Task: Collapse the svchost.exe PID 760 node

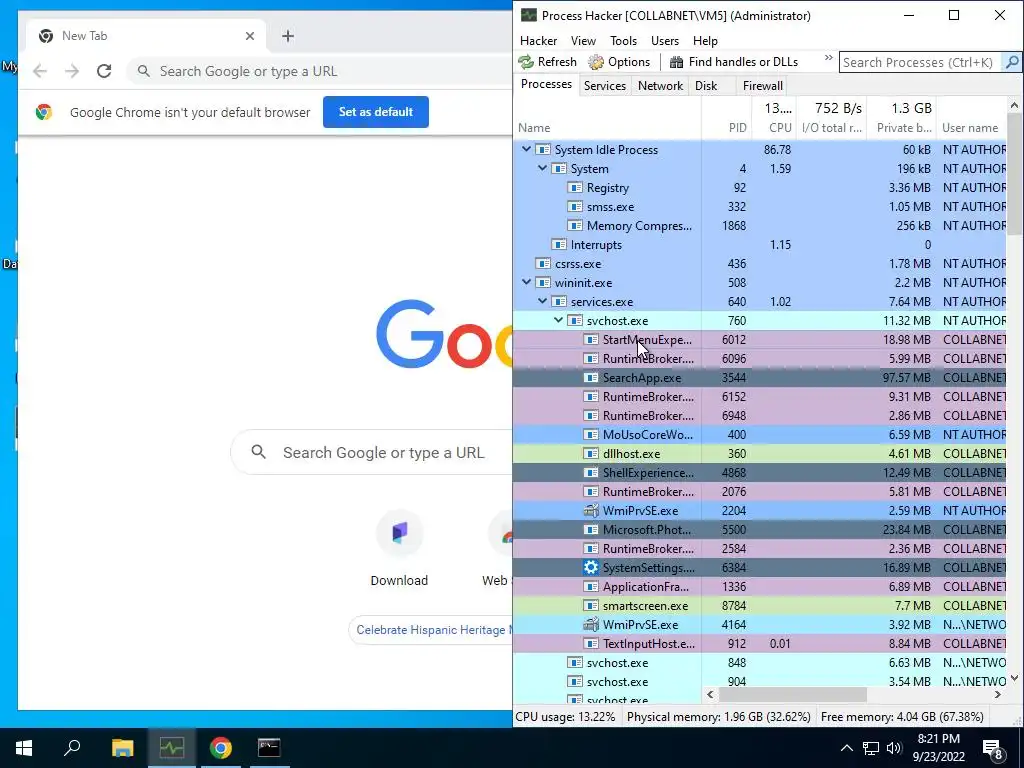Action: coord(558,321)
